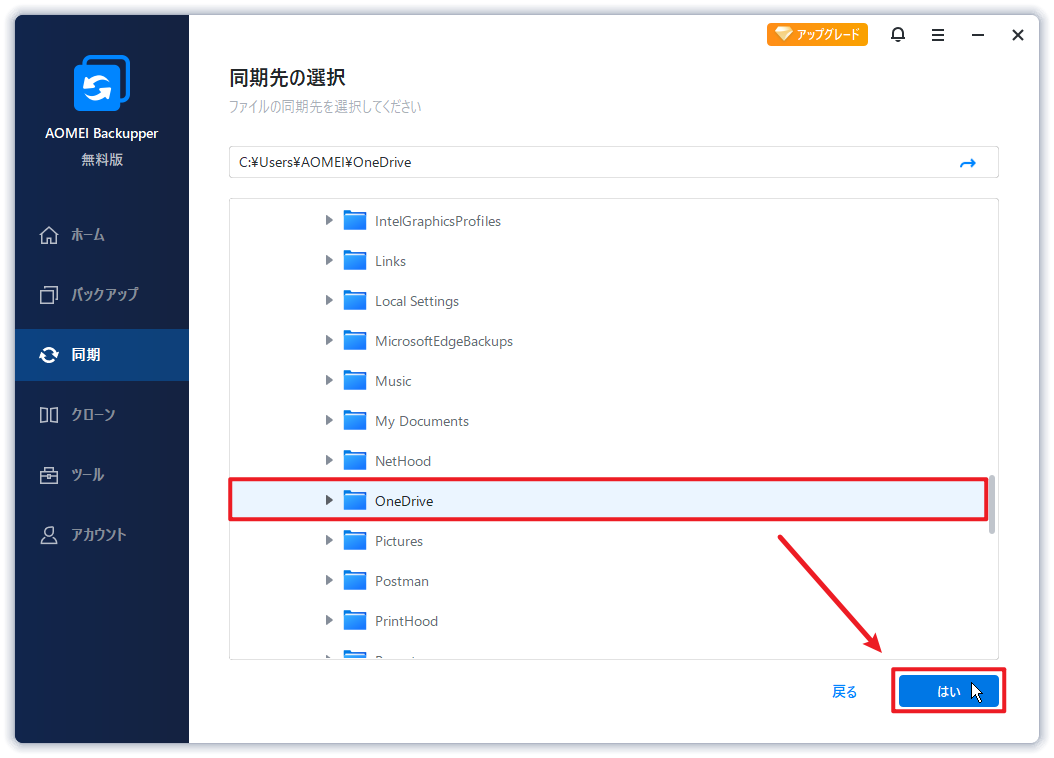Click the NetHood folder icon
Viewport: 1054px width, 758px height.
(x=355, y=460)
